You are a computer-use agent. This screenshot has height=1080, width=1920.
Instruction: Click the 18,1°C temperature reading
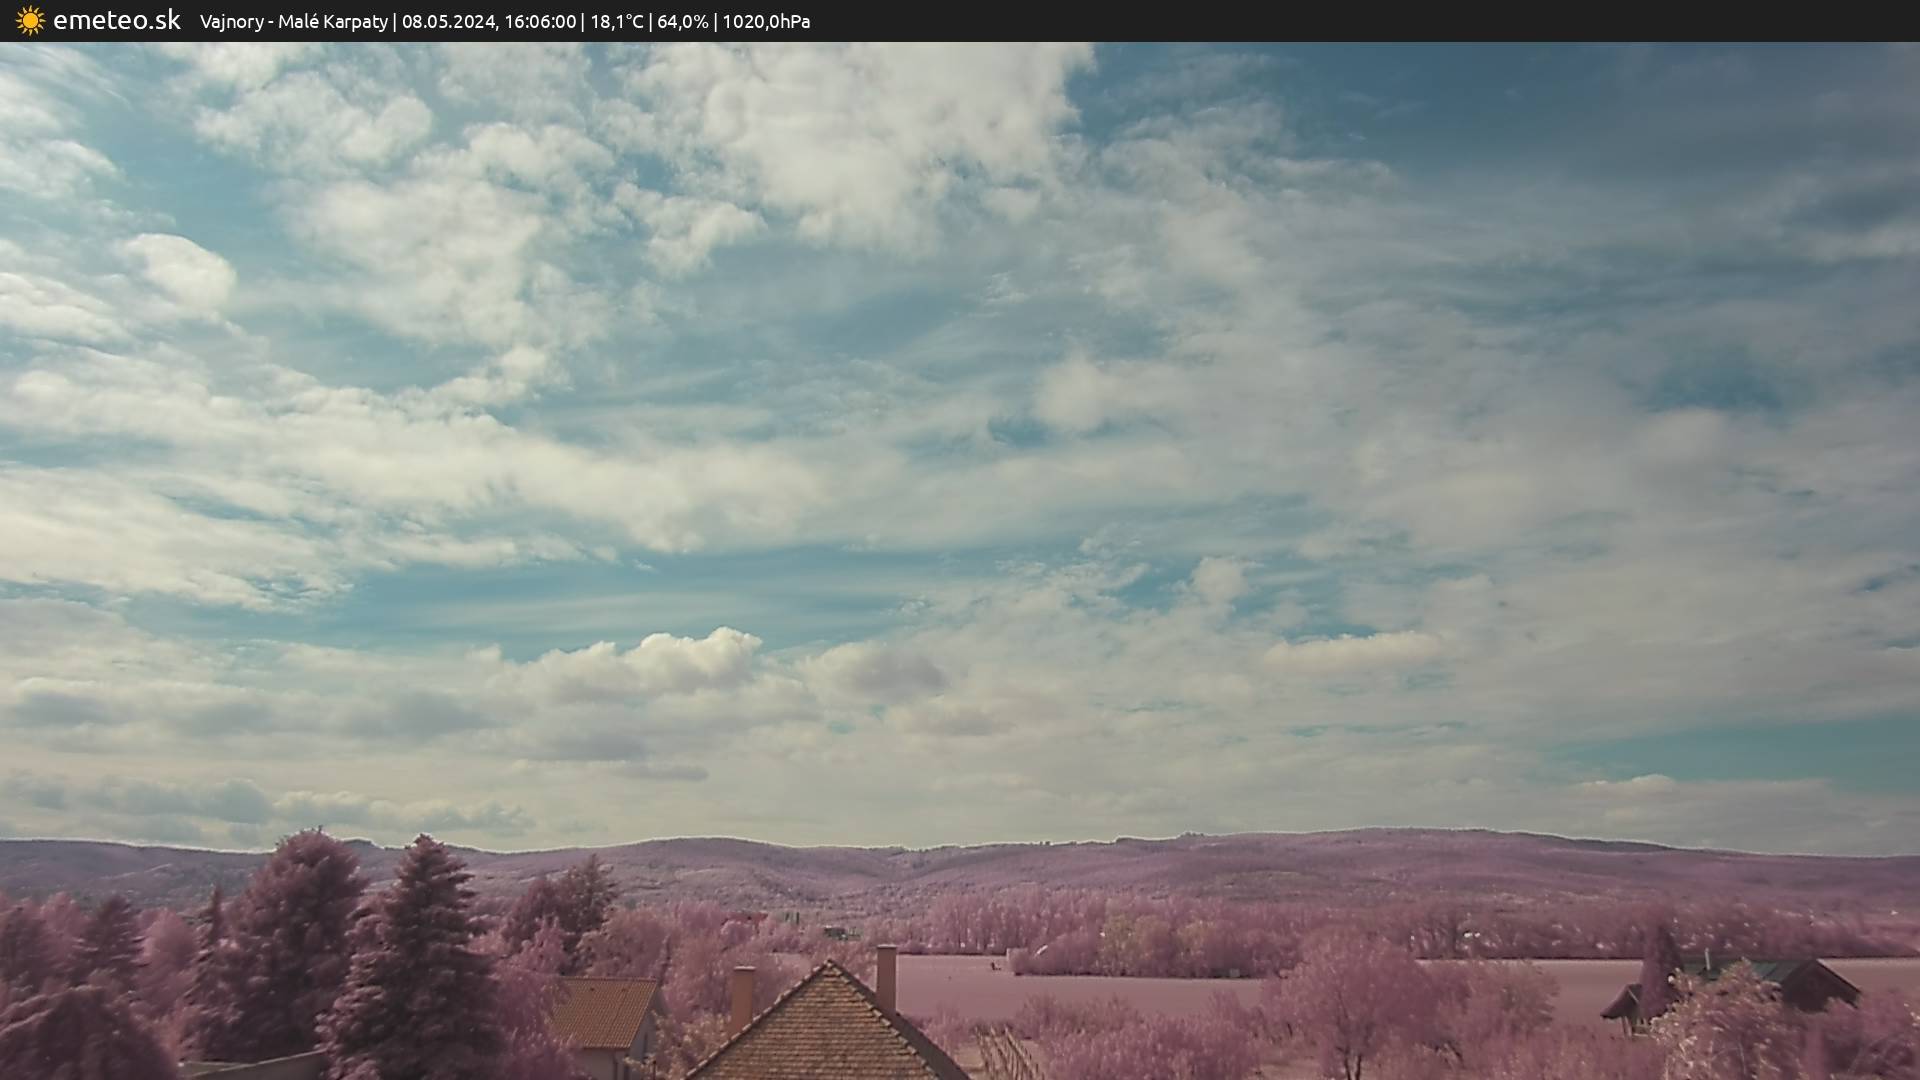616,22
